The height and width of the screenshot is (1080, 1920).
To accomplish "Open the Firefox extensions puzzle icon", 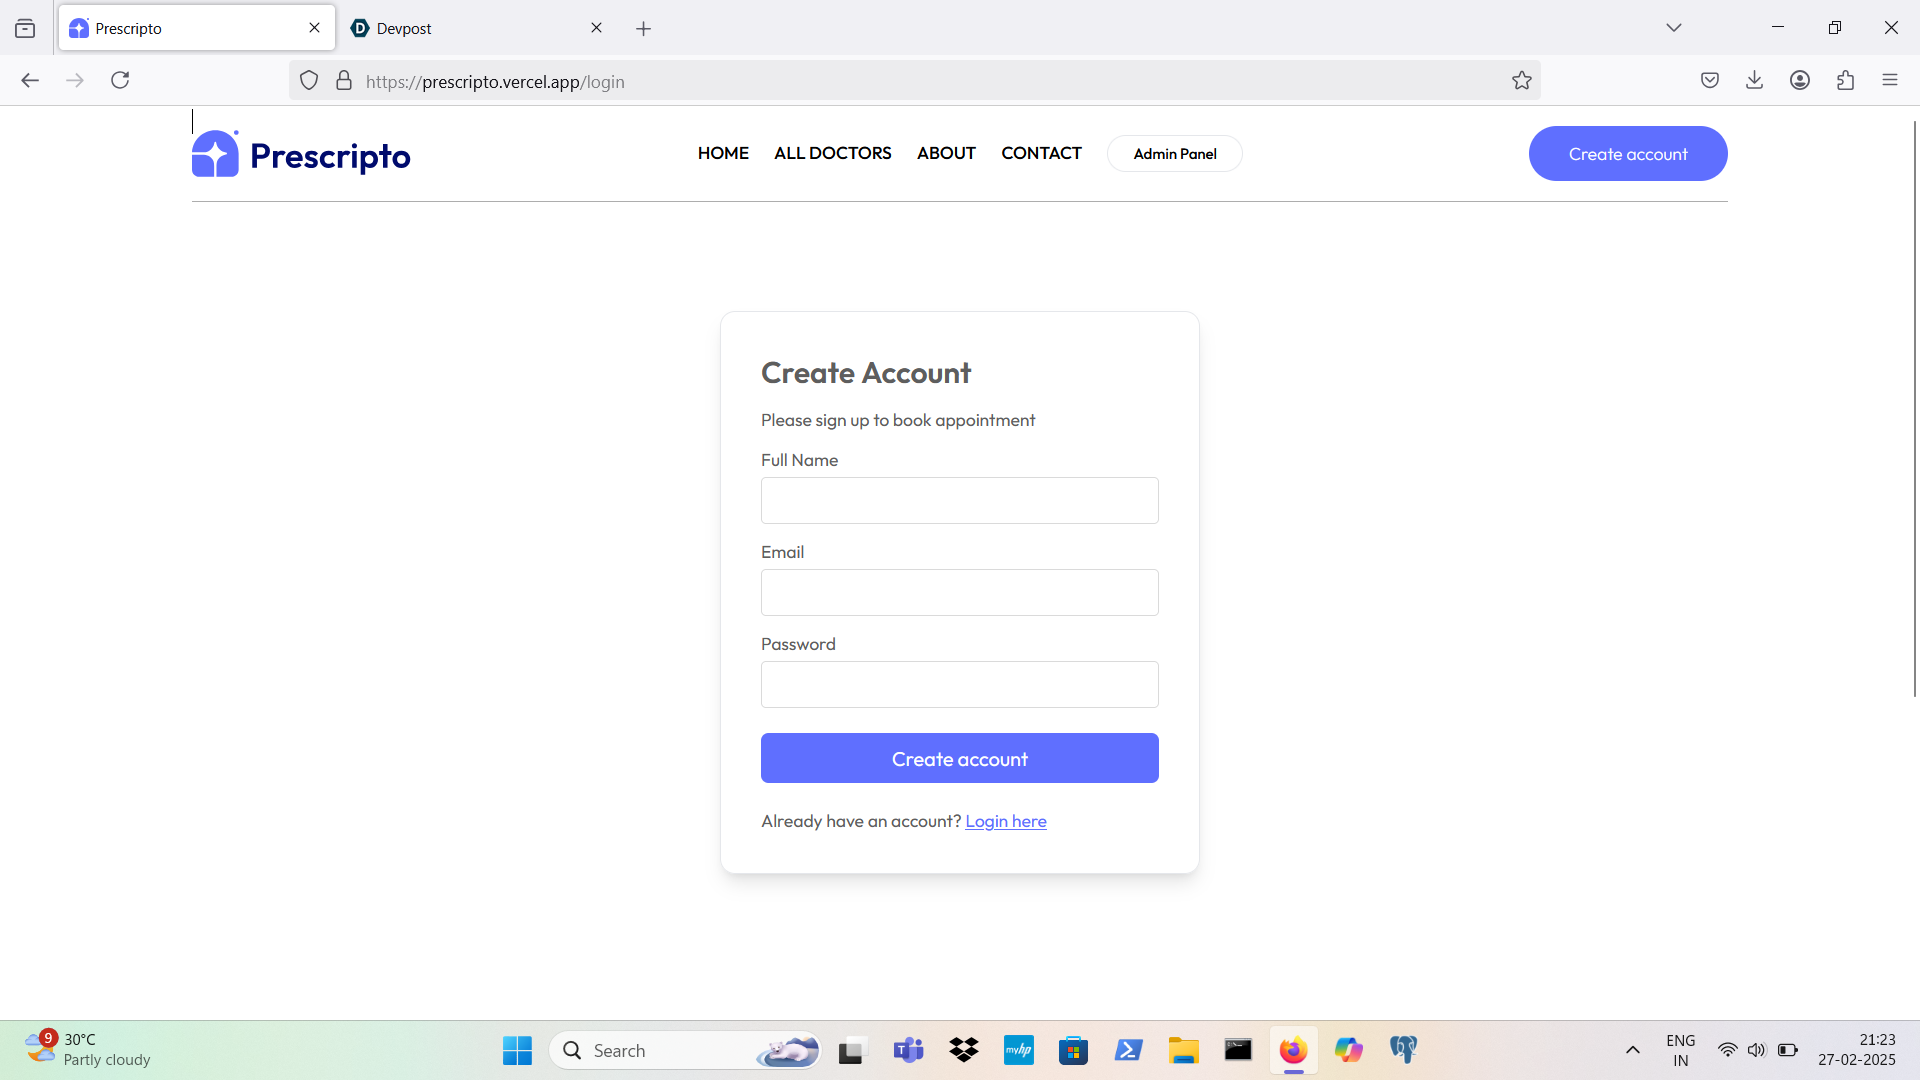I will [1845, 80].
